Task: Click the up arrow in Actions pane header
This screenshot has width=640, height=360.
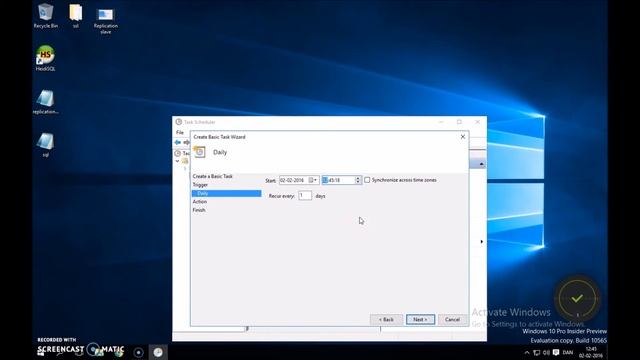Action: 482,164
